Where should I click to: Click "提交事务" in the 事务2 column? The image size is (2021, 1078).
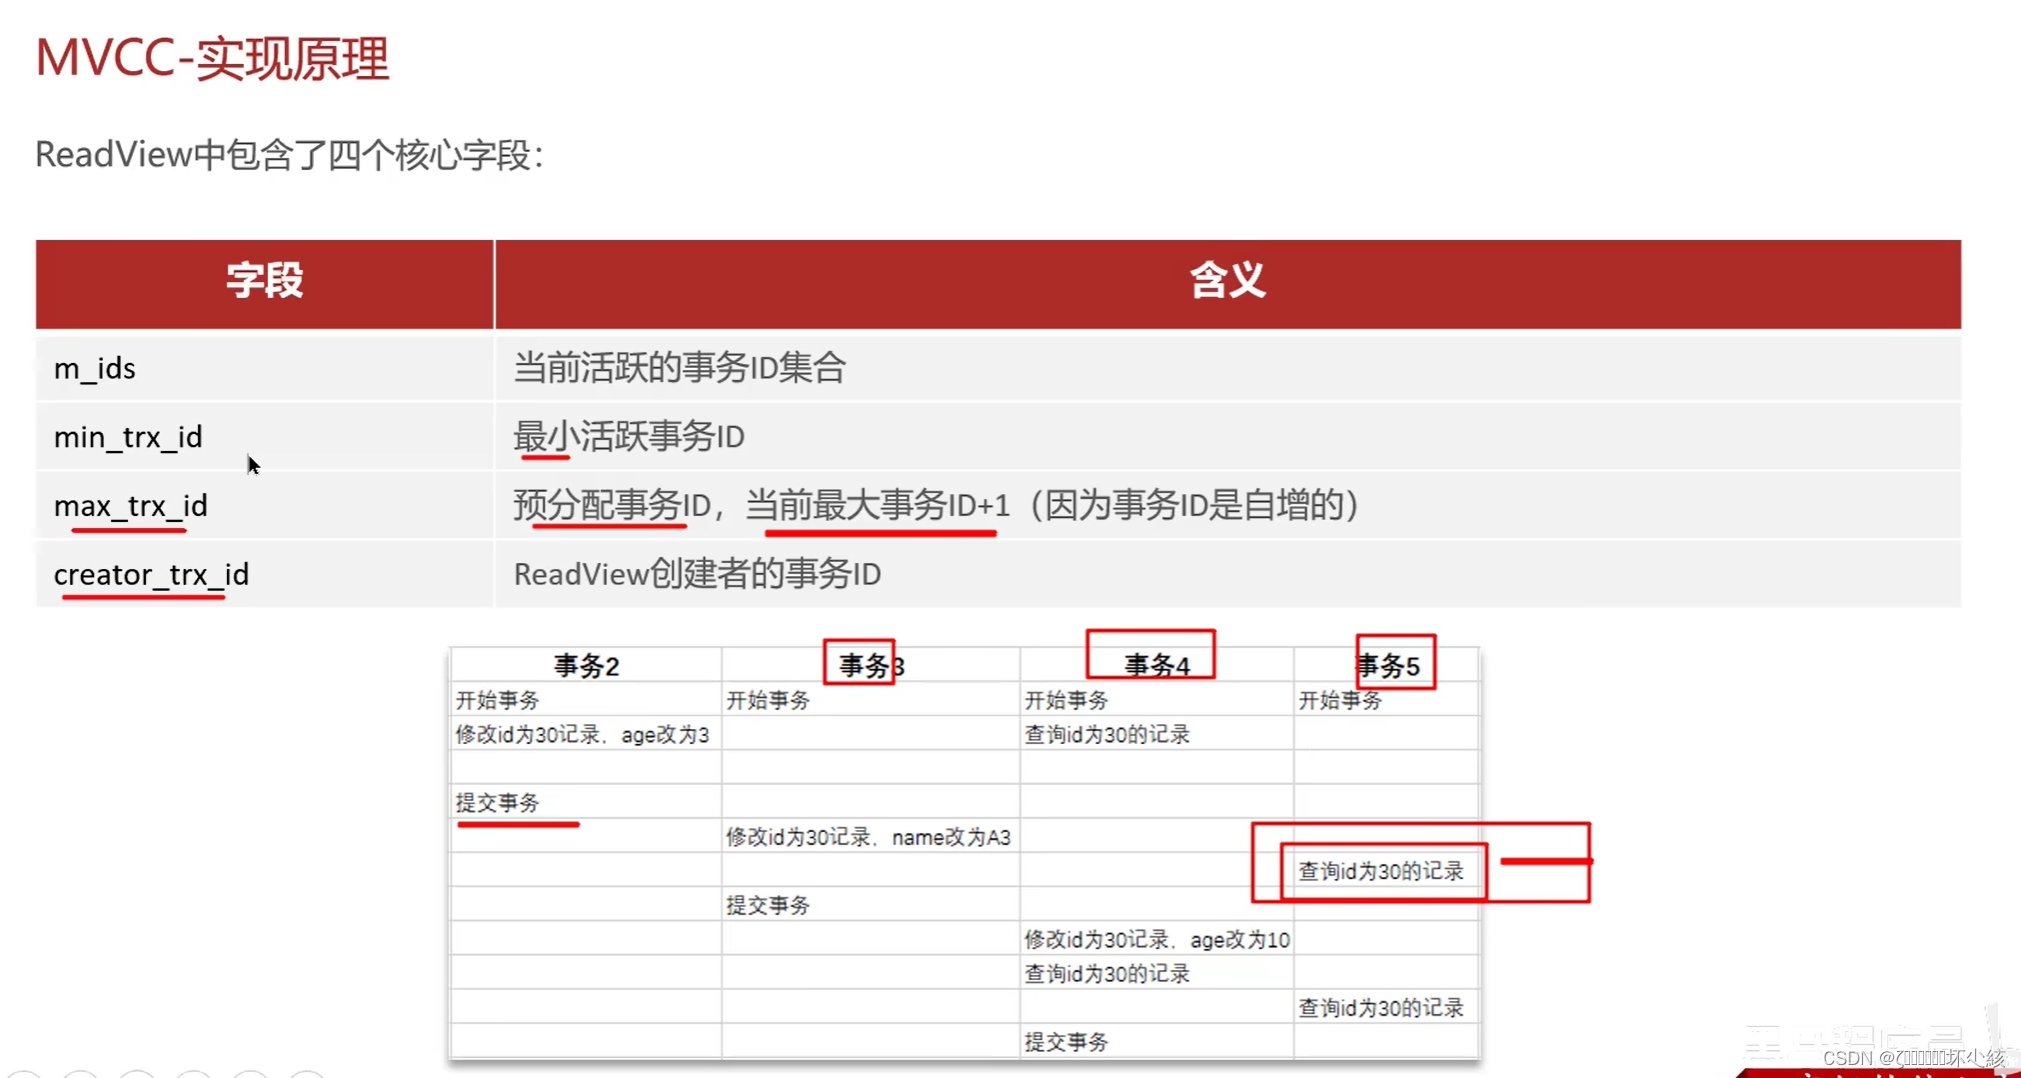[x=497, y=803]
